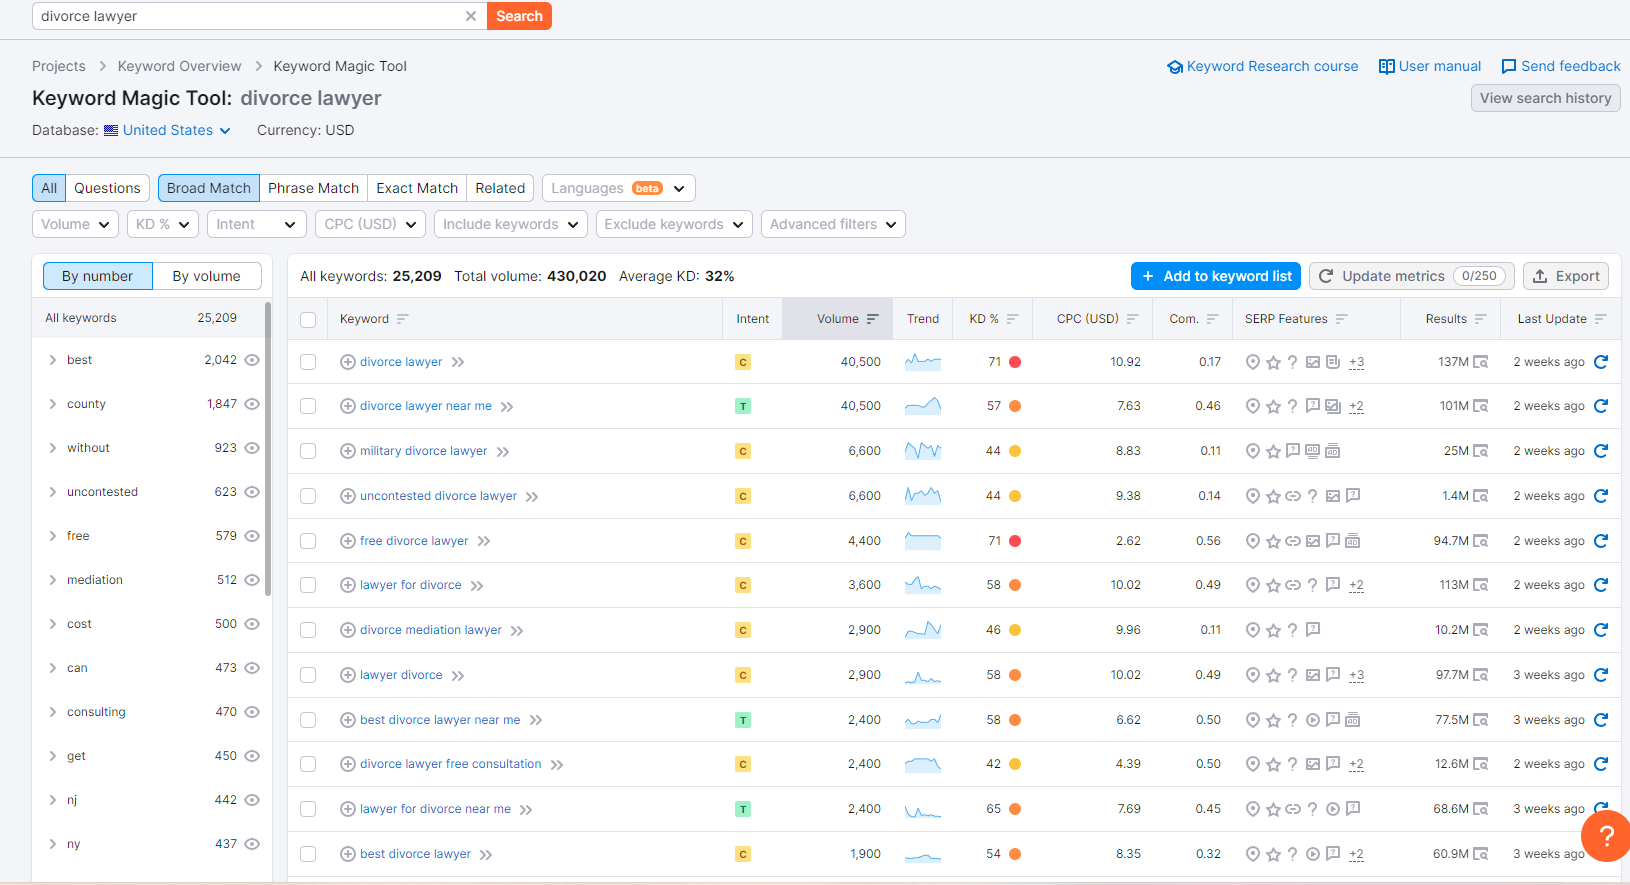The image size is (1630, 885).
Task: Change database from United States dropdown
Action: point(168,130)
